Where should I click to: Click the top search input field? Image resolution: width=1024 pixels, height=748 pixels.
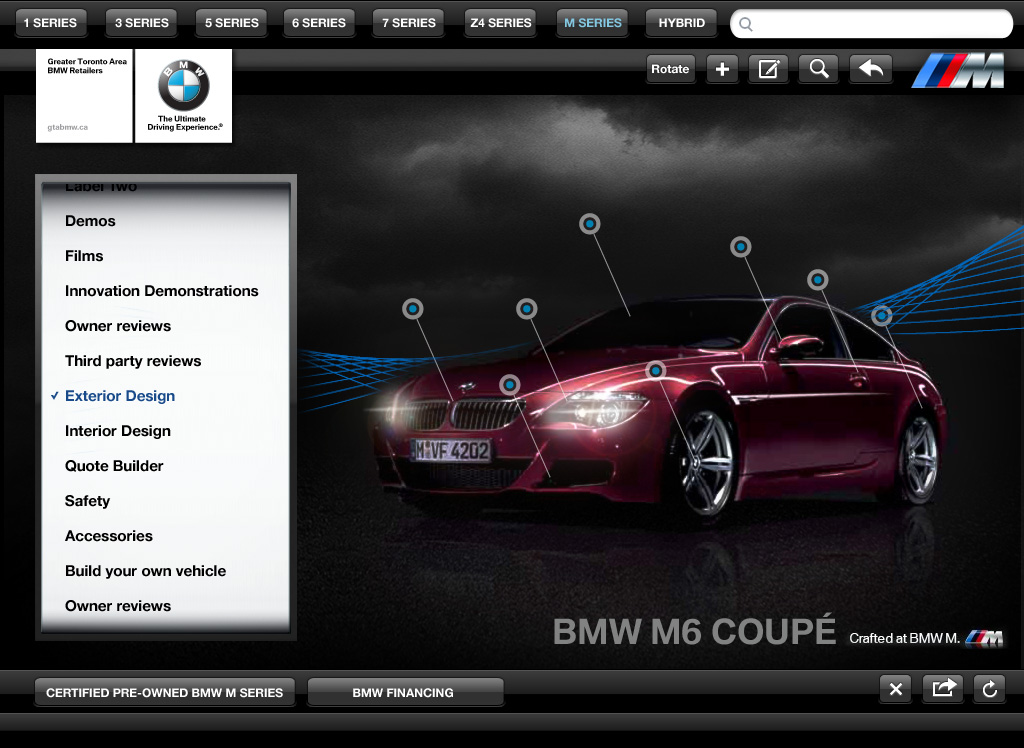[871, 24]
